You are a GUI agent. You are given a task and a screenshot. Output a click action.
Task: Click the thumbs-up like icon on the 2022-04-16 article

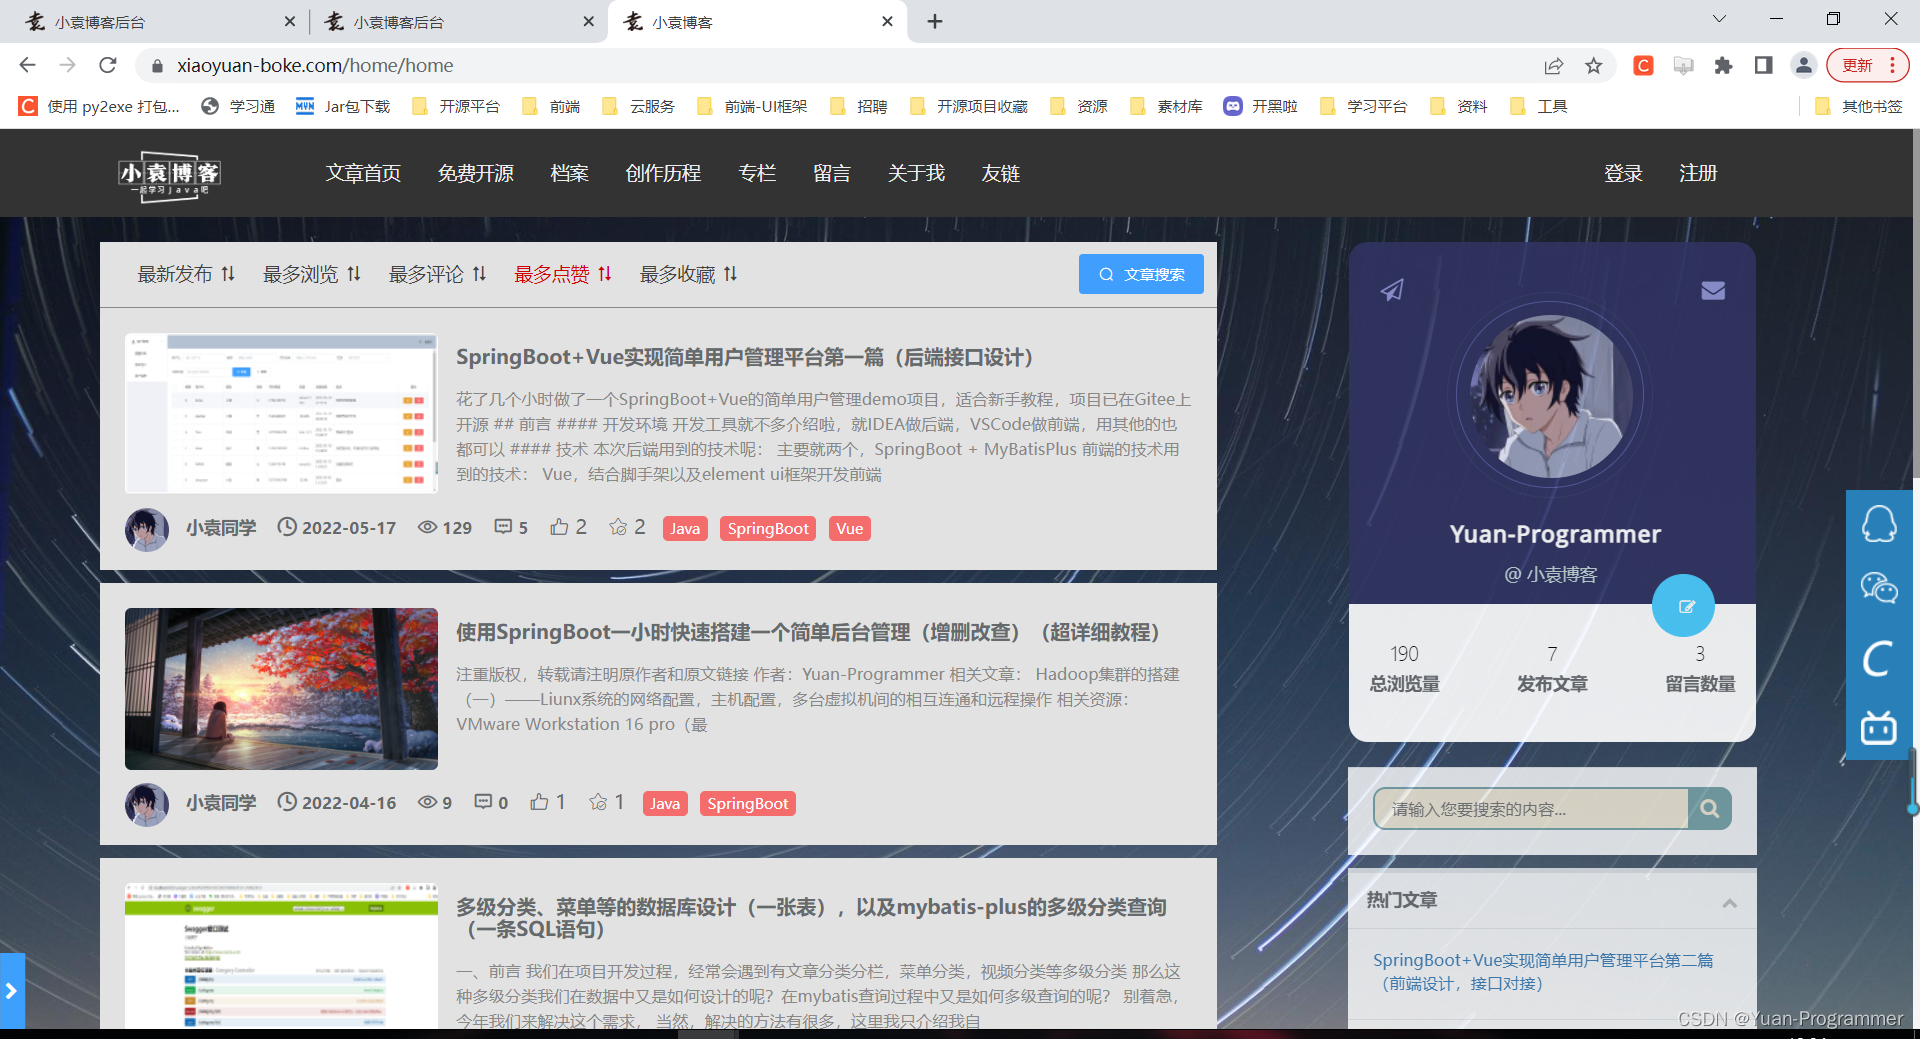coord(539,802)
